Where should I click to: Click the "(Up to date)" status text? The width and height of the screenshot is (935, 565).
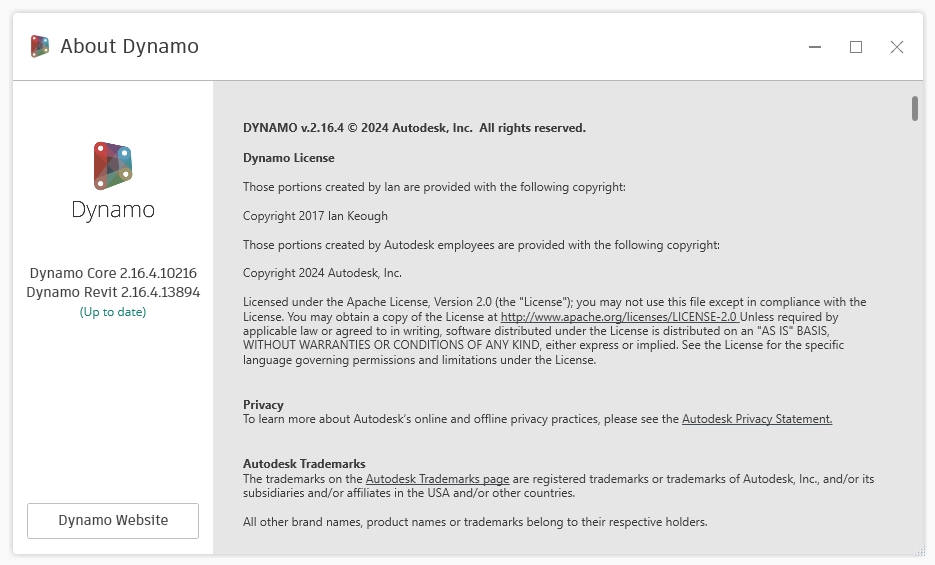coord(113,312)
